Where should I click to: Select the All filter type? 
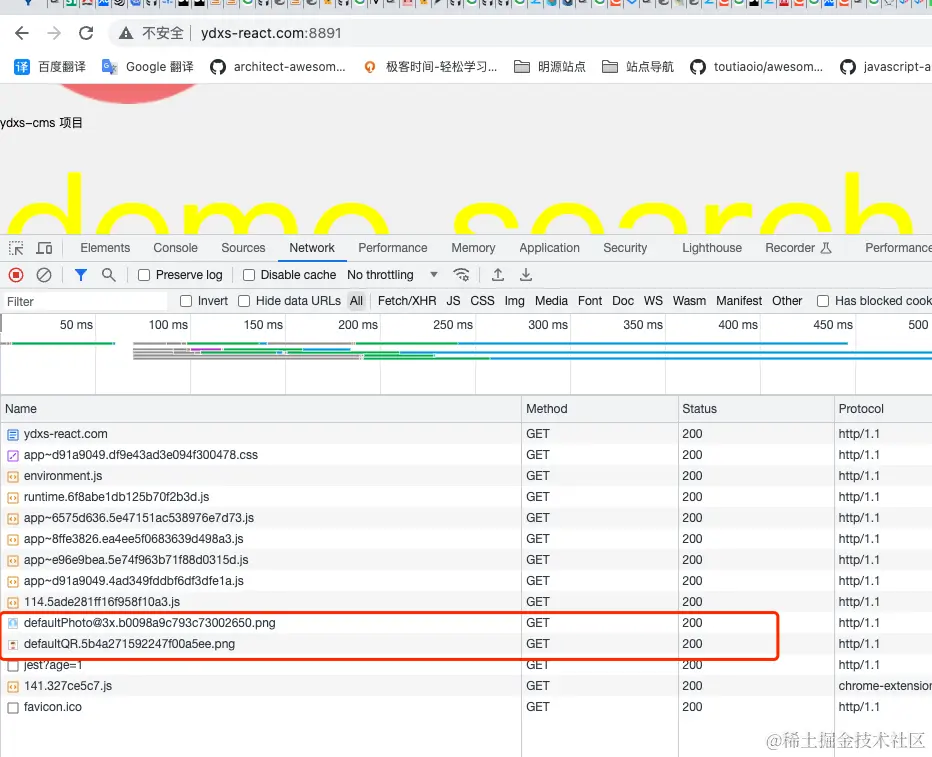click(356, 301)
